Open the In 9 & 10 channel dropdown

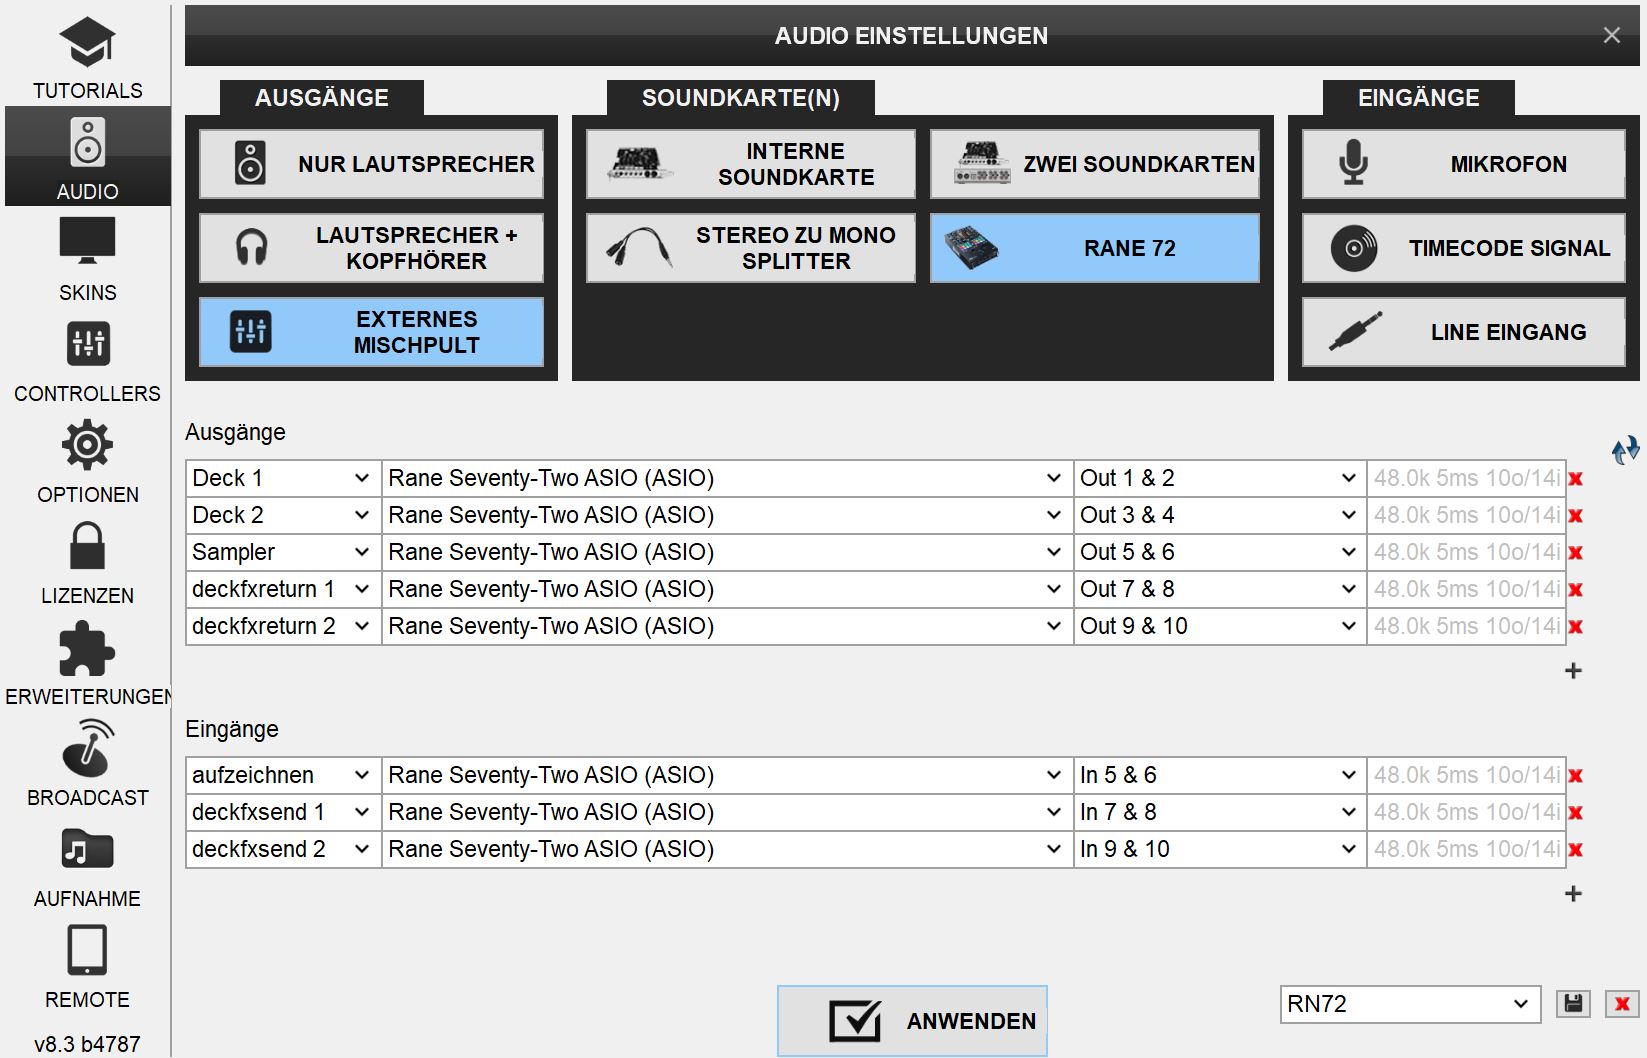1219,849
